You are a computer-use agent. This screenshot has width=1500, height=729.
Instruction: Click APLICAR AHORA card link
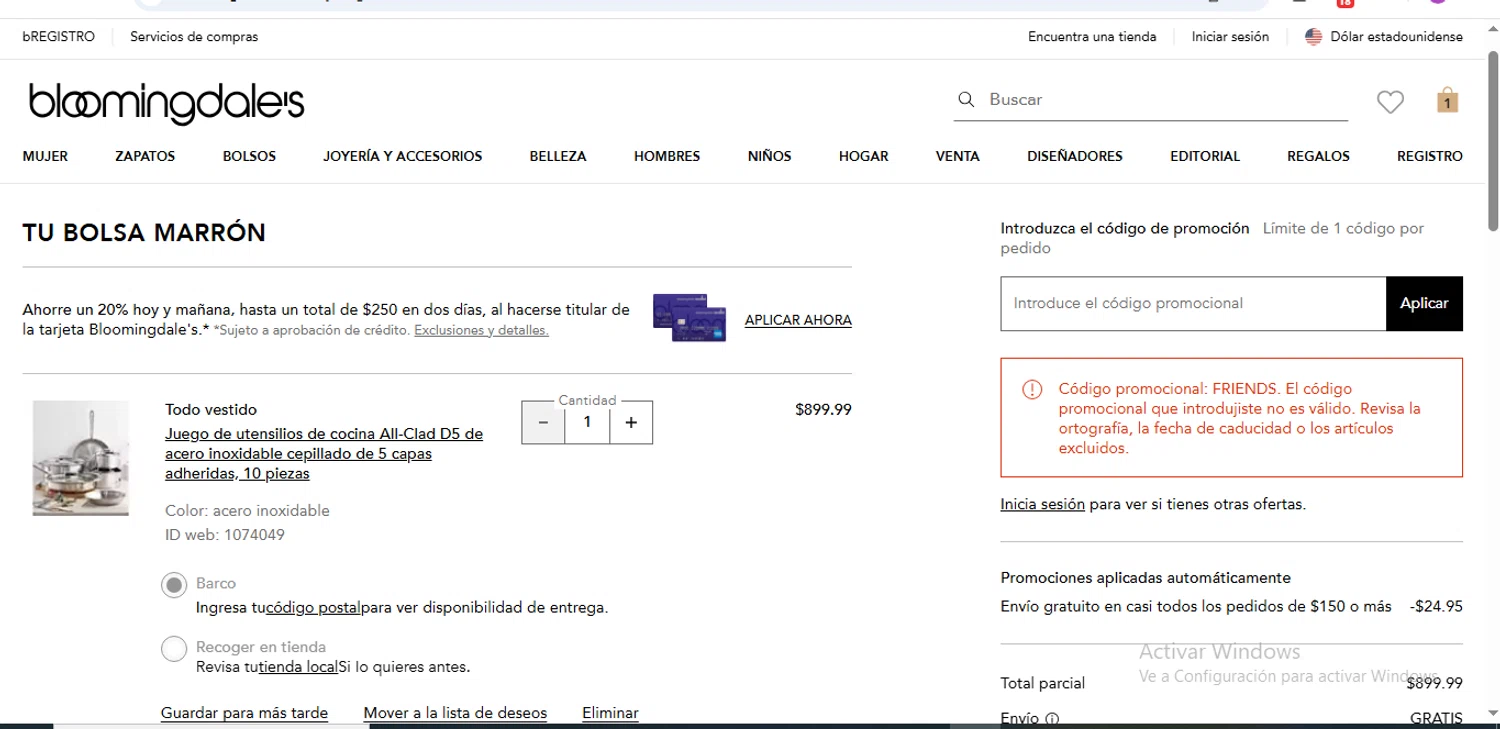click(798, 320)
